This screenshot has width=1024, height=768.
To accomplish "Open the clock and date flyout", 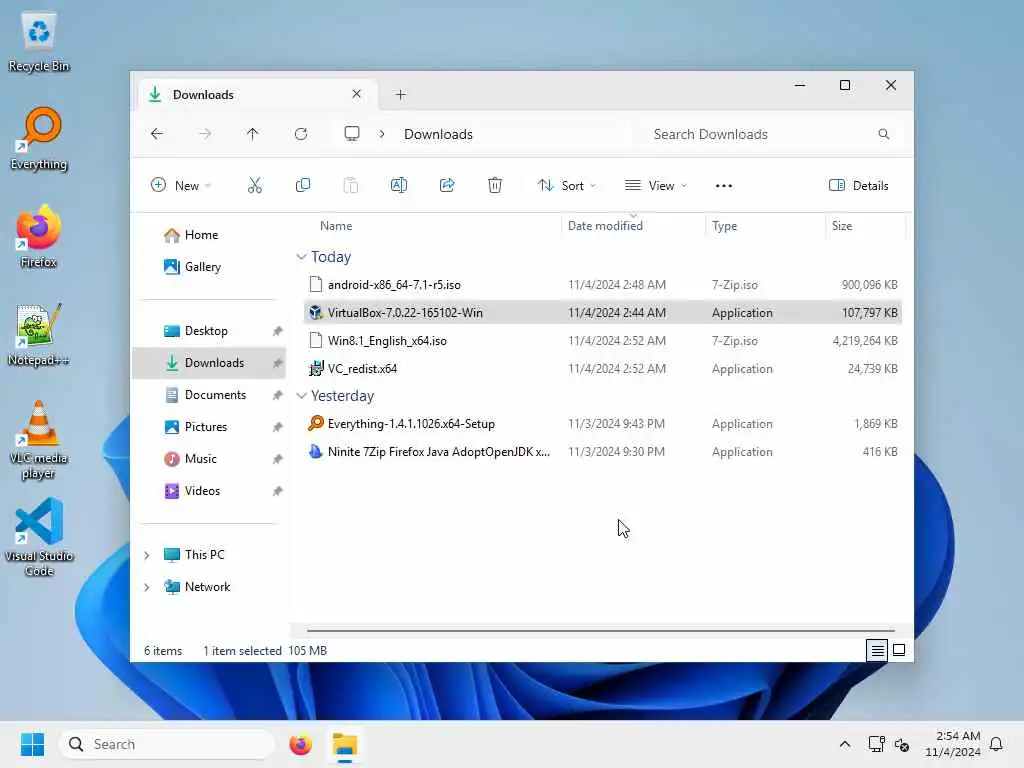I will [952, 744].
